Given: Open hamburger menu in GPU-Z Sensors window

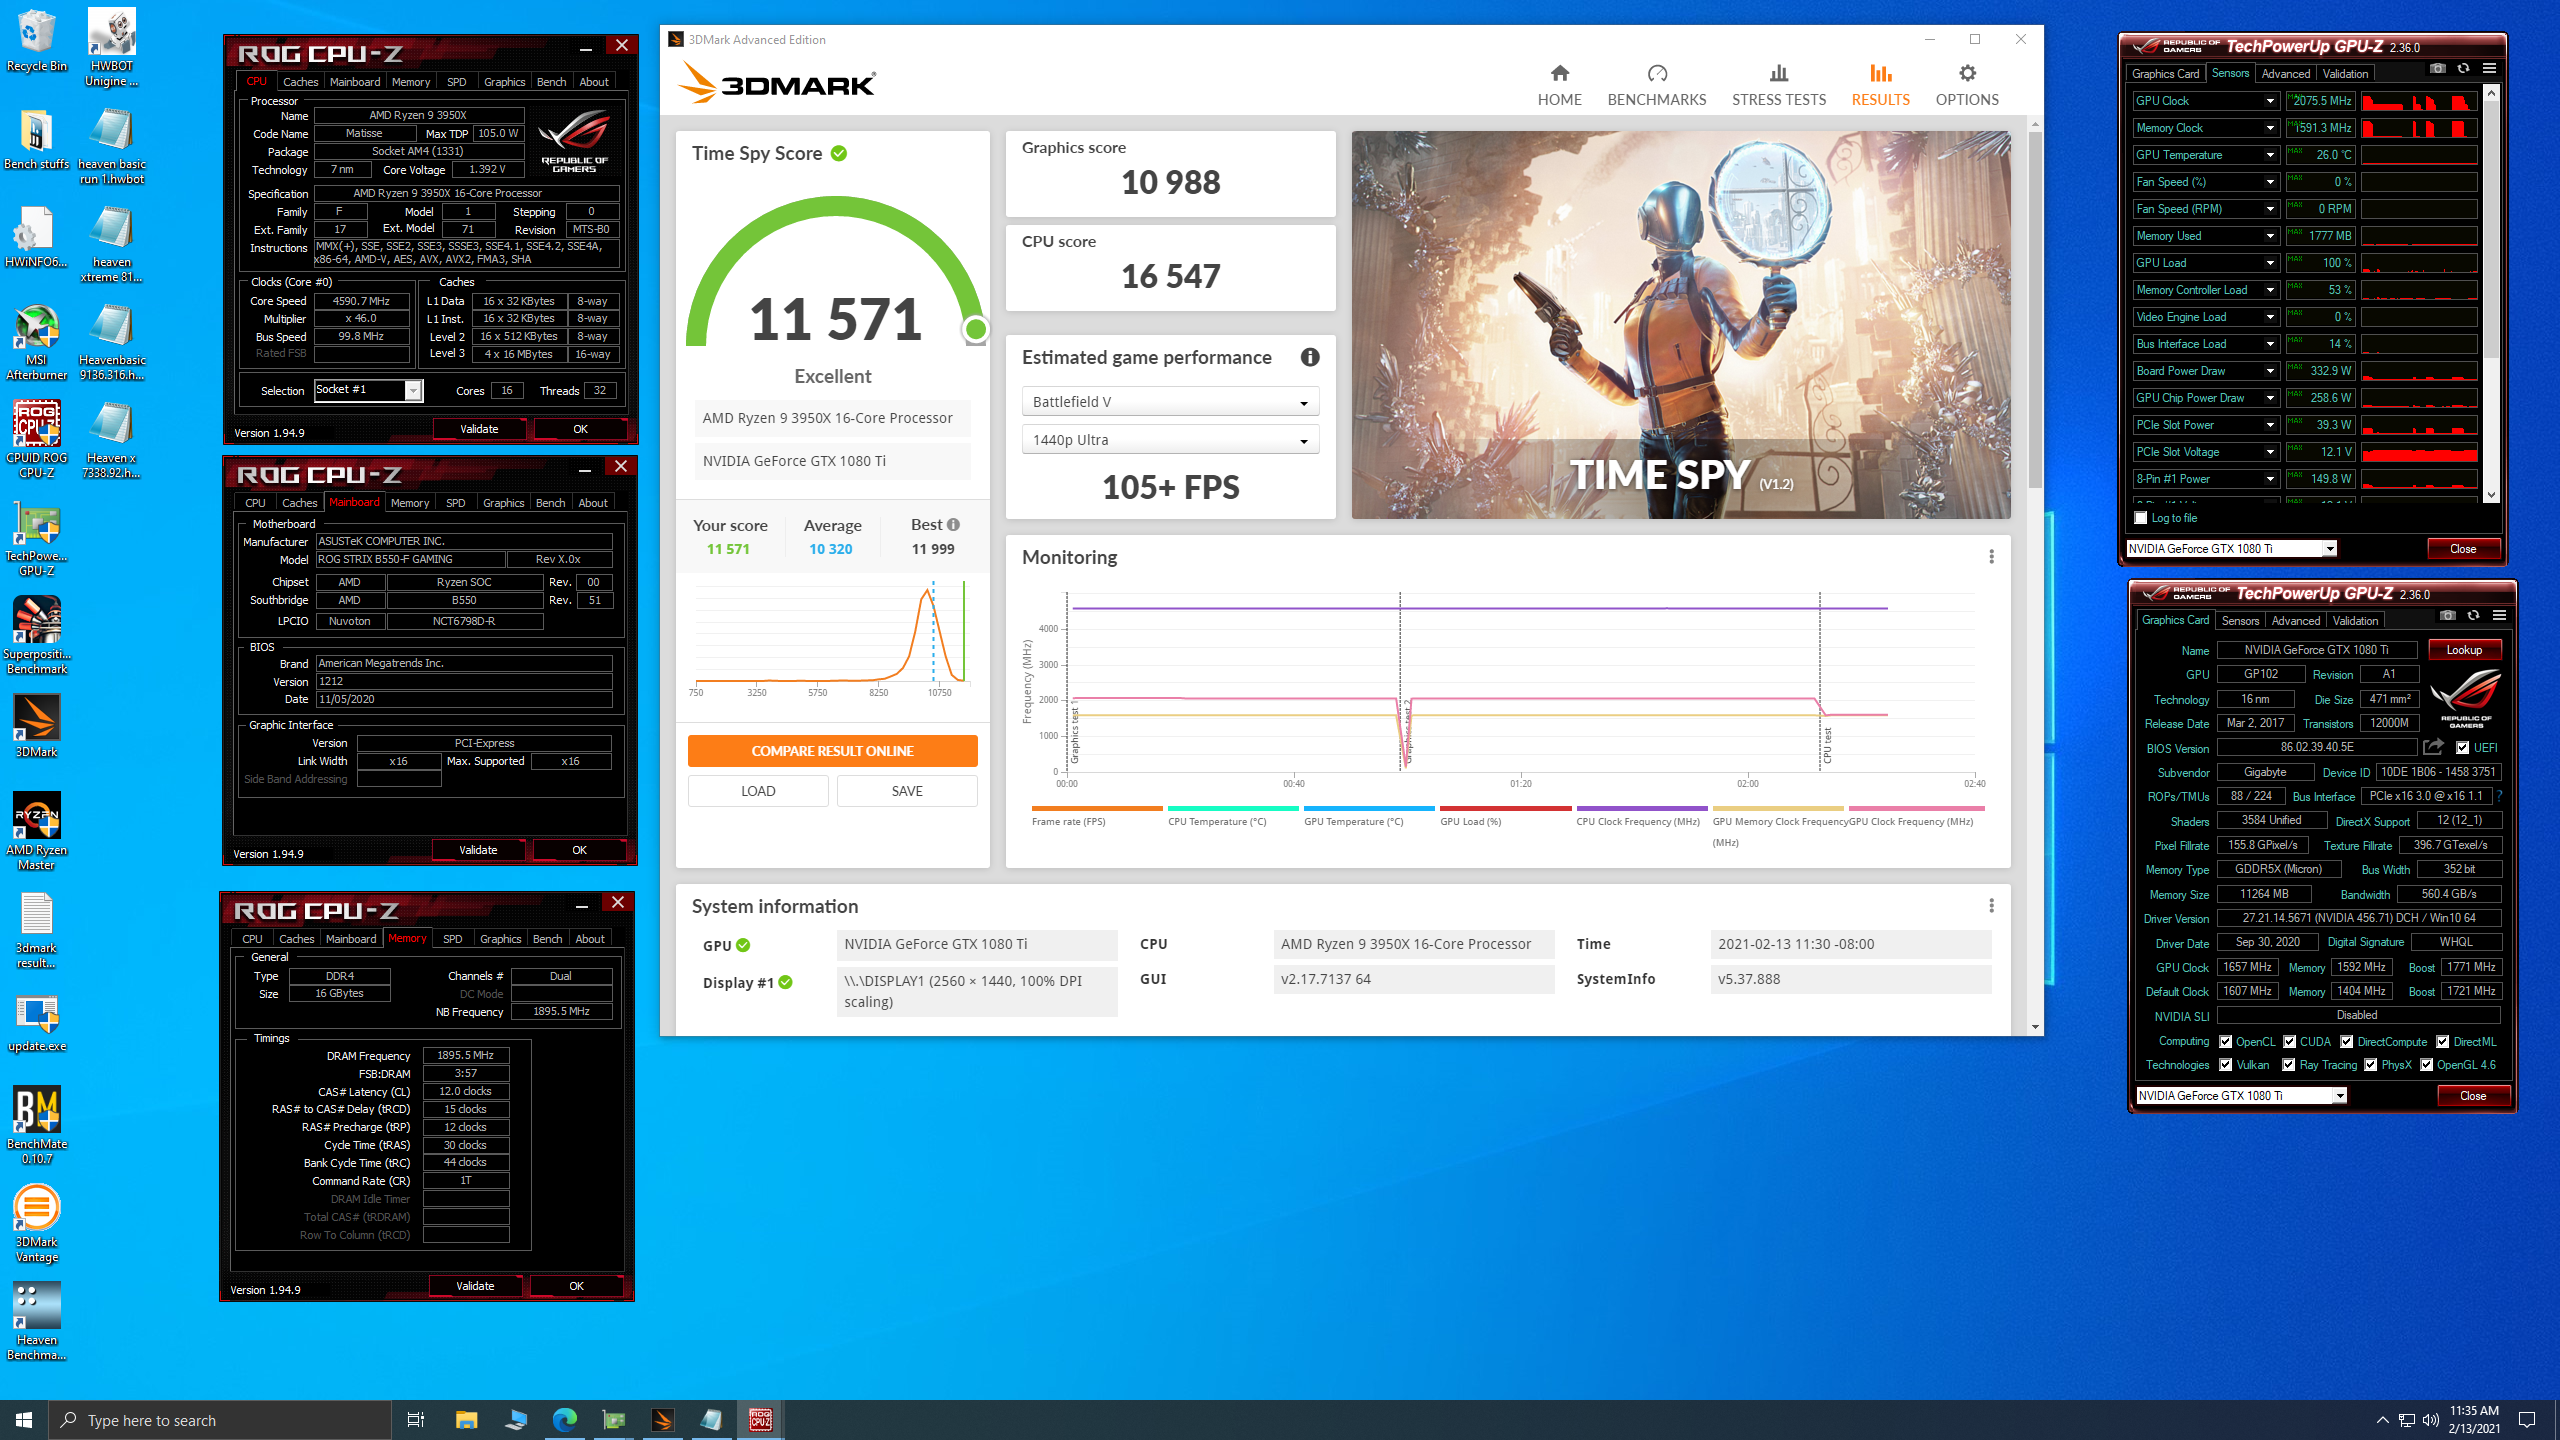Looking at the screenshot, I should pyautogui.click(x=2489, y=69).
